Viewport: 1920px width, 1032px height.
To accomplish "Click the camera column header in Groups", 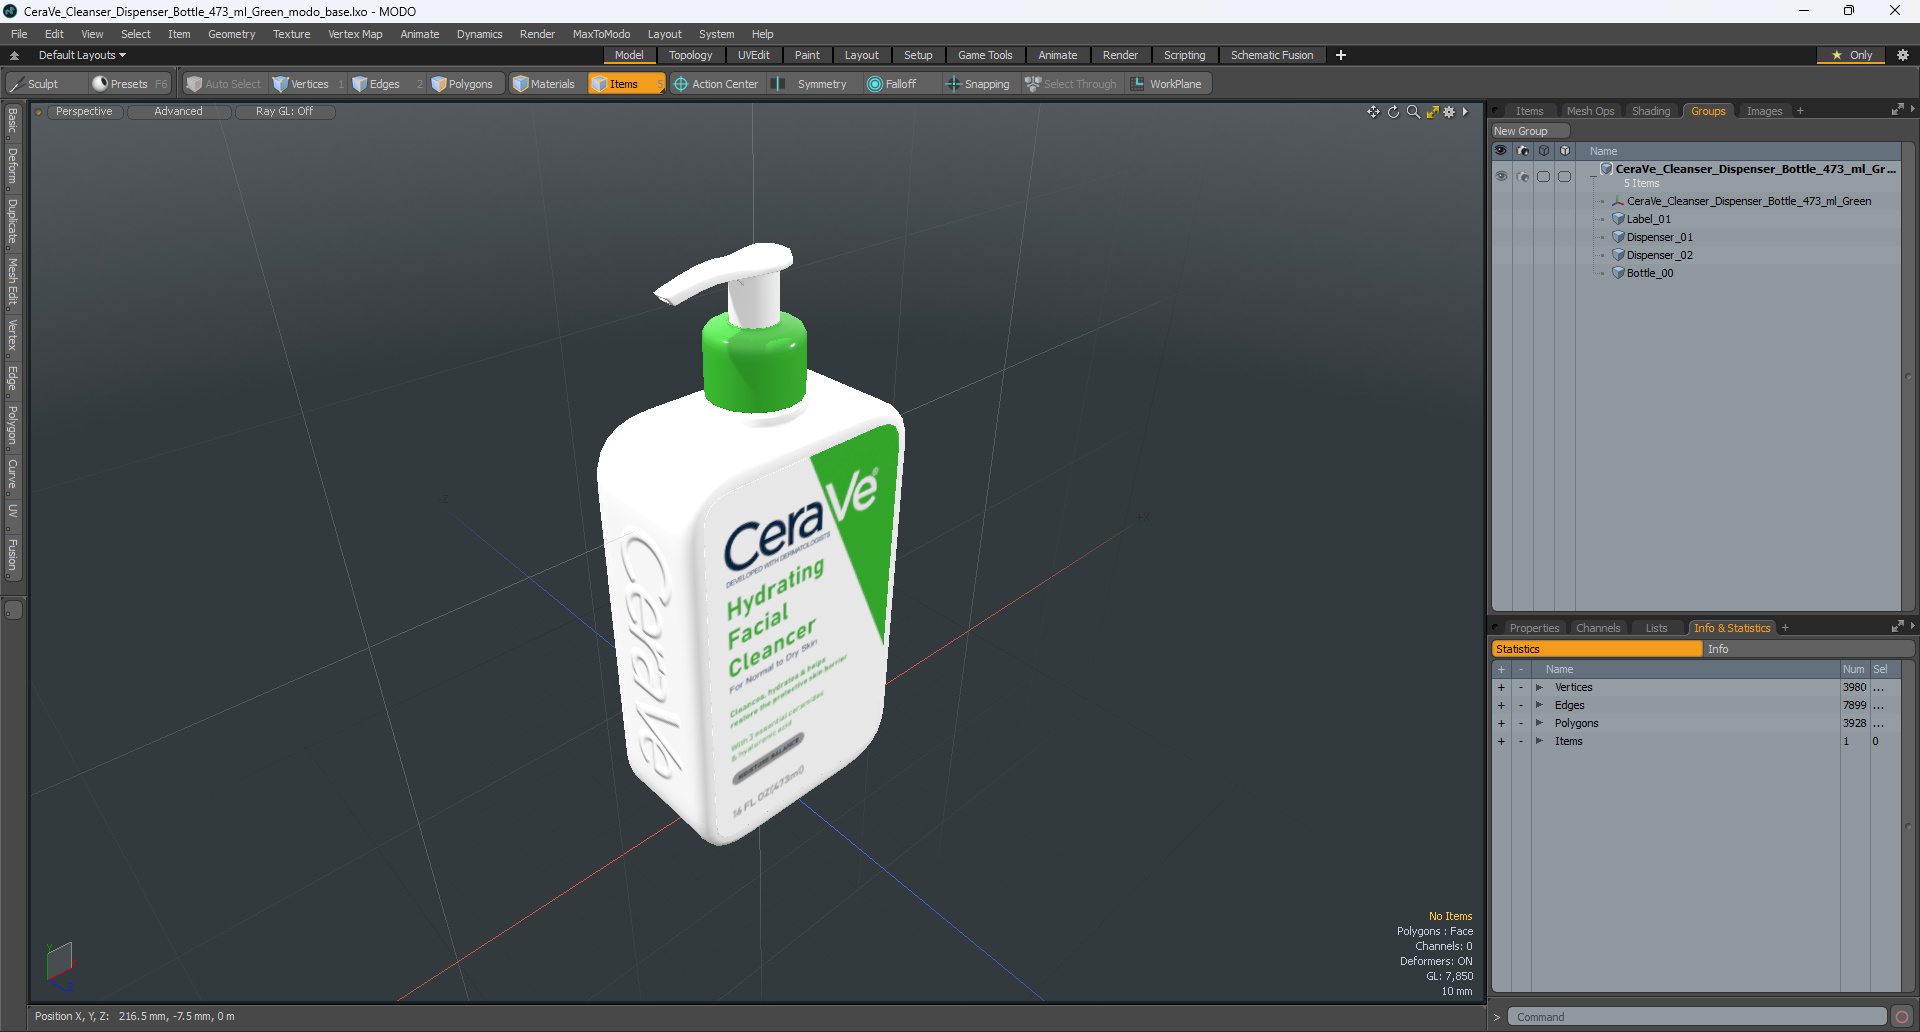I will tap(1523, 151).
